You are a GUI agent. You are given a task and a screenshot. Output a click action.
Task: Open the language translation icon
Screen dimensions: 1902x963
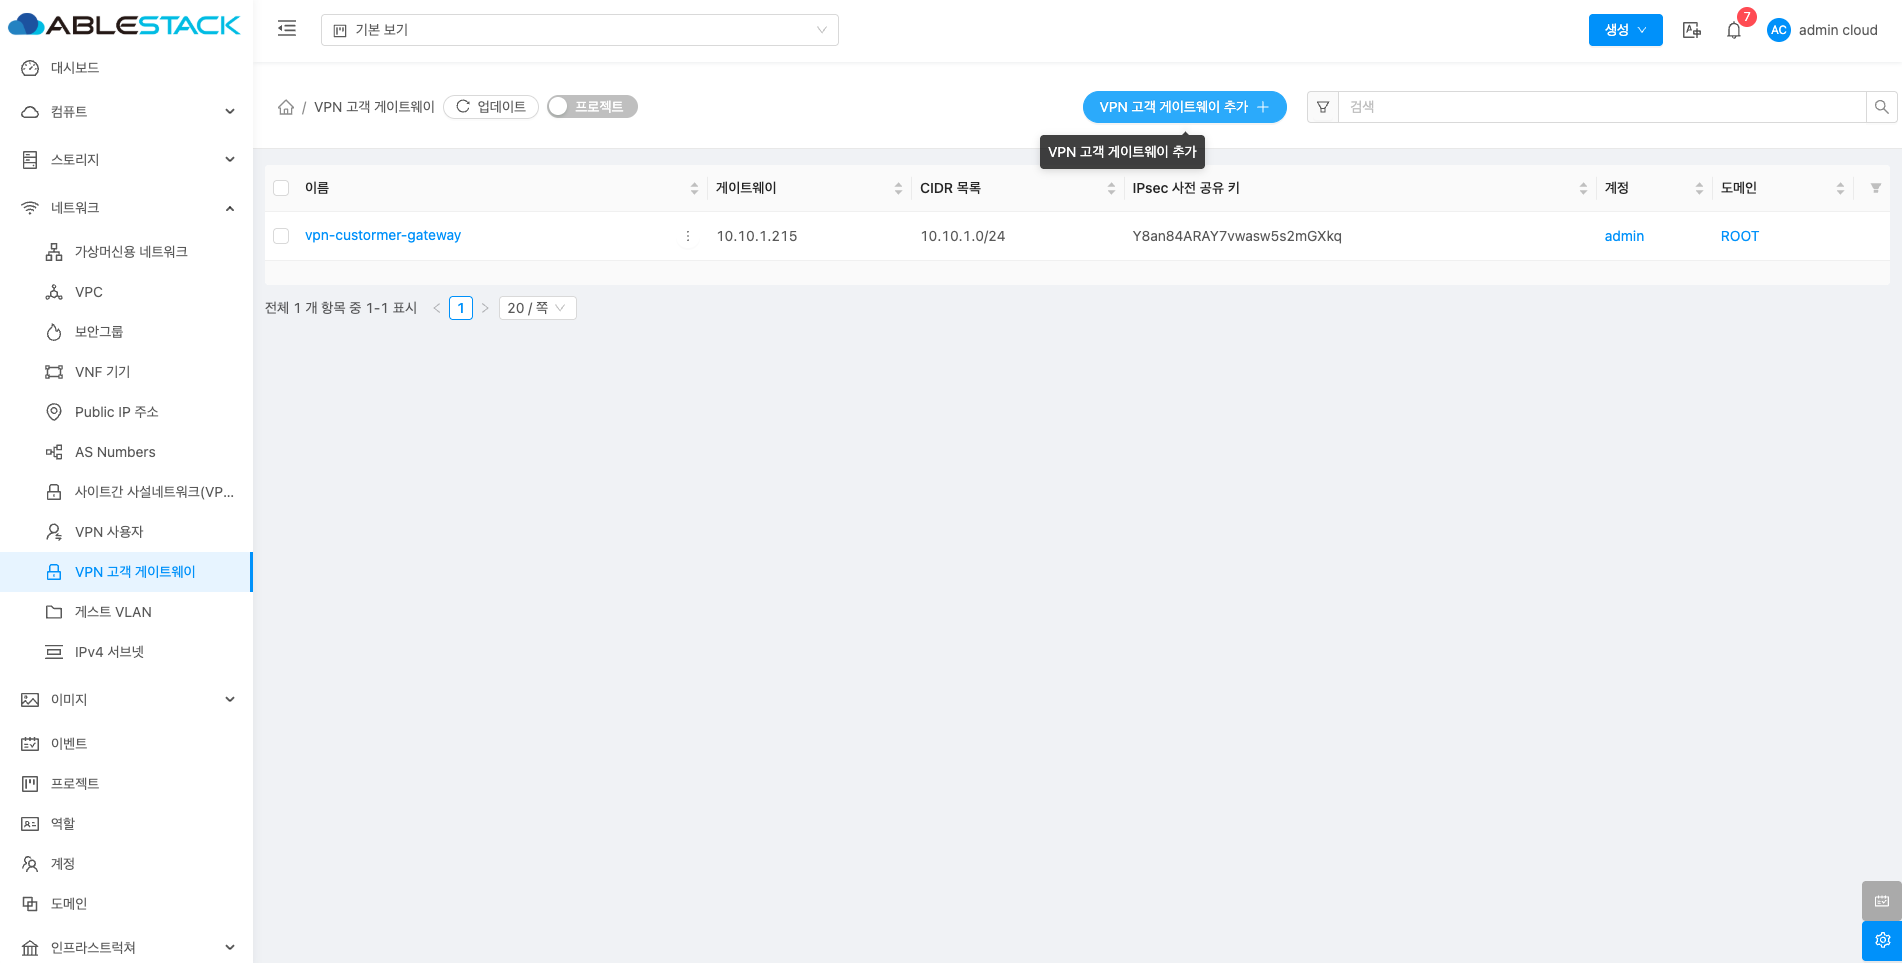(1692, 30)
